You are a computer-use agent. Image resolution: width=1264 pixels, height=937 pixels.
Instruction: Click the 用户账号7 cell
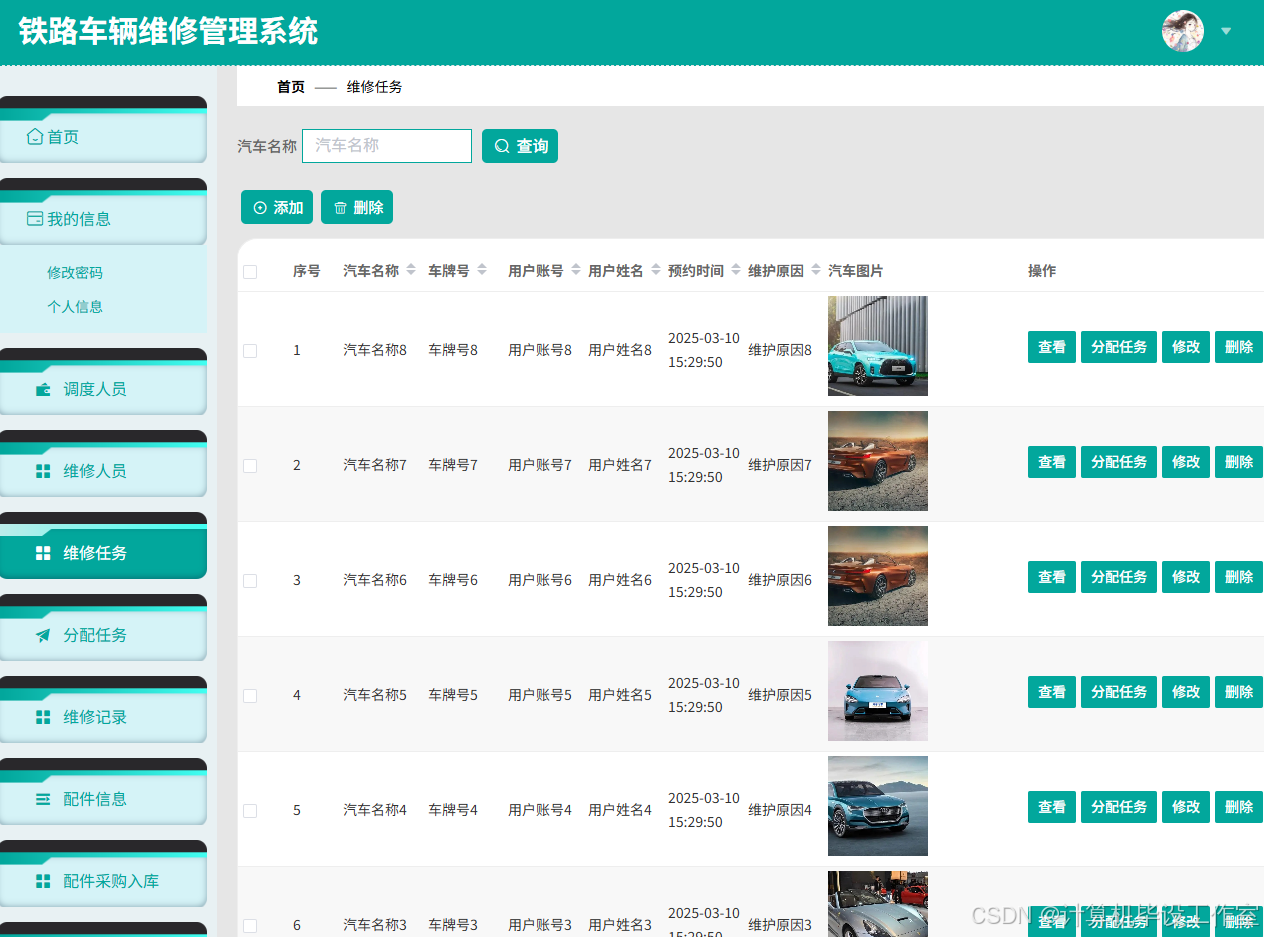540,465
